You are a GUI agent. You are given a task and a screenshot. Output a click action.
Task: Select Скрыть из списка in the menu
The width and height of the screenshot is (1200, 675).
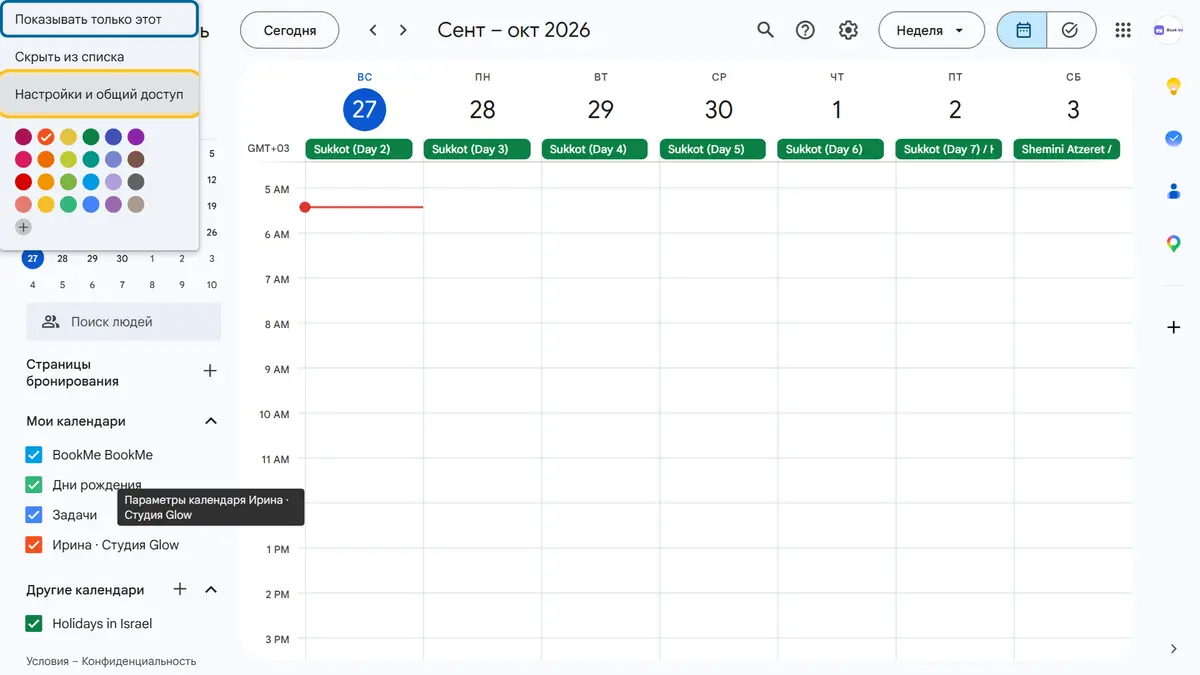pyautogui.click(x=99, y=57)
